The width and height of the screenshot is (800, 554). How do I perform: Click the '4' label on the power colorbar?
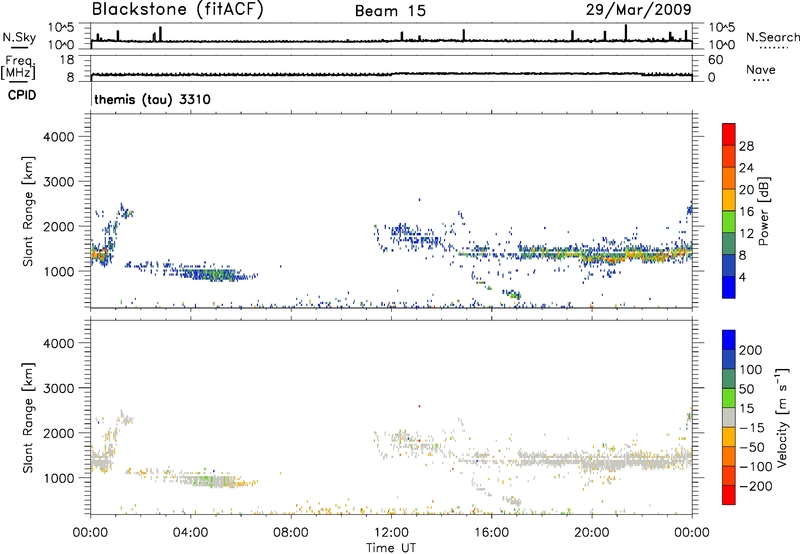tap(743, 278)
